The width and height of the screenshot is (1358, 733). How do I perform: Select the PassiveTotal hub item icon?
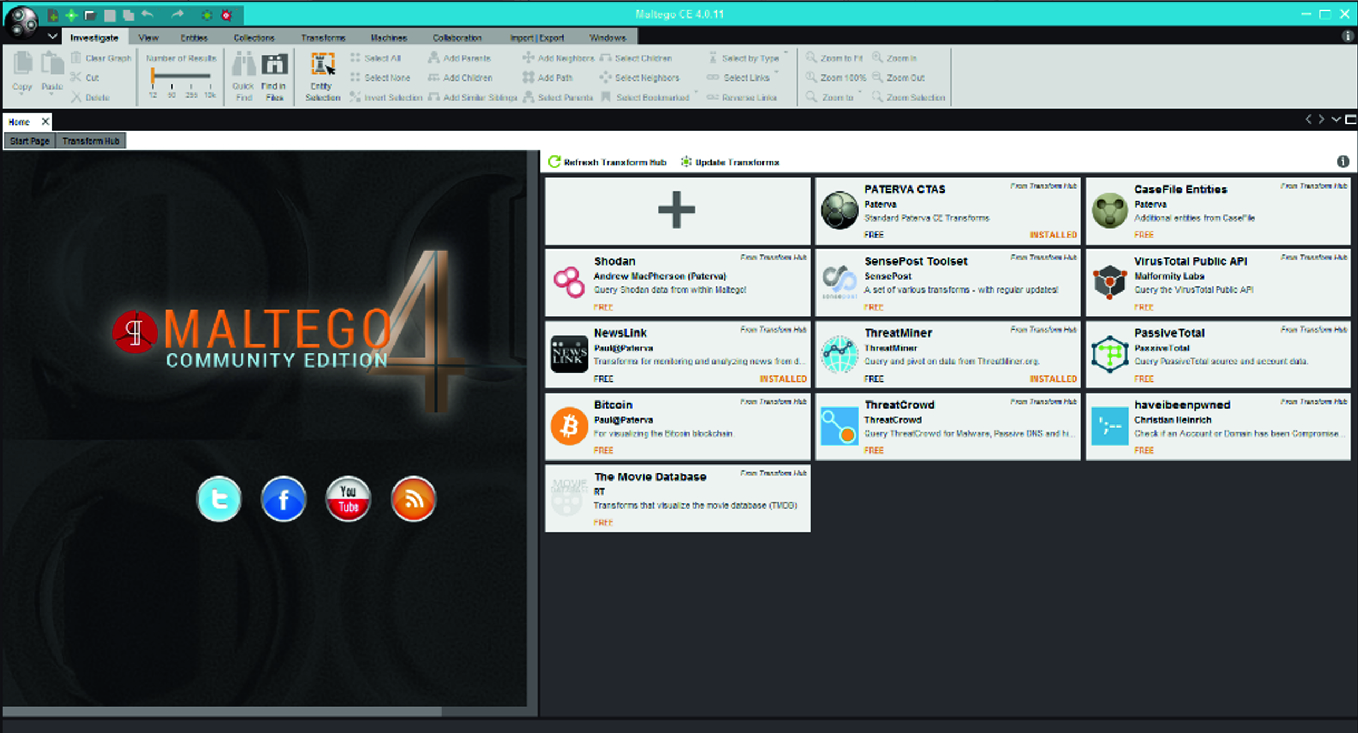tap(1109, 354)
